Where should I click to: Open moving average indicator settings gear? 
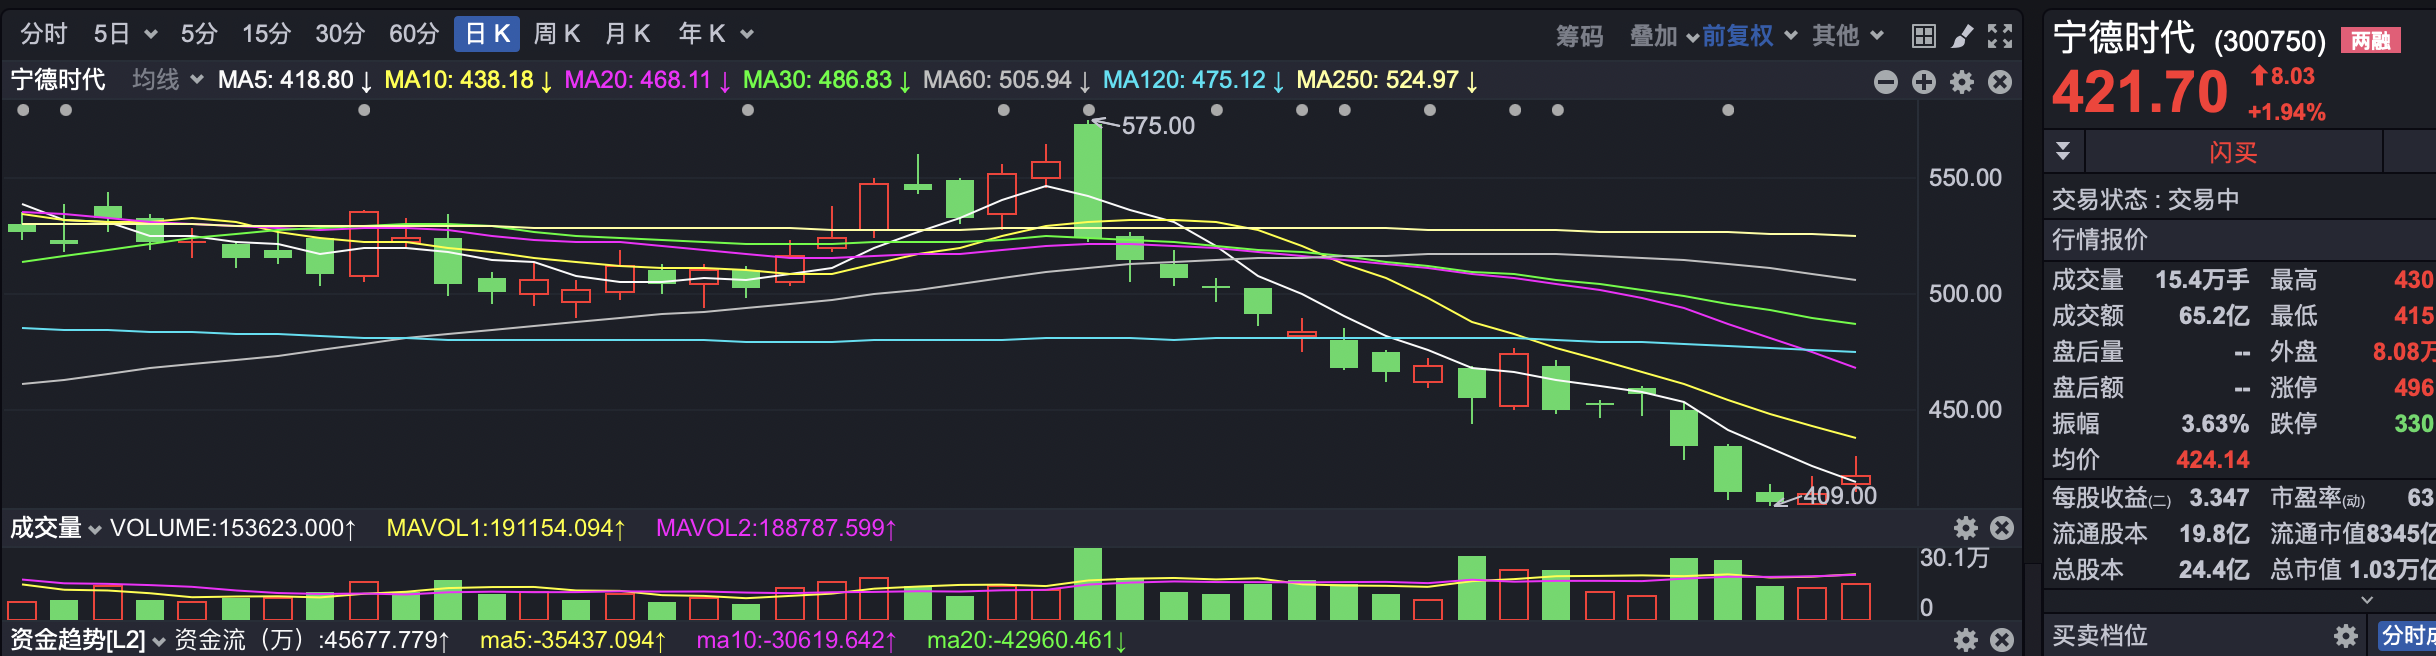tap(1962, 82)
